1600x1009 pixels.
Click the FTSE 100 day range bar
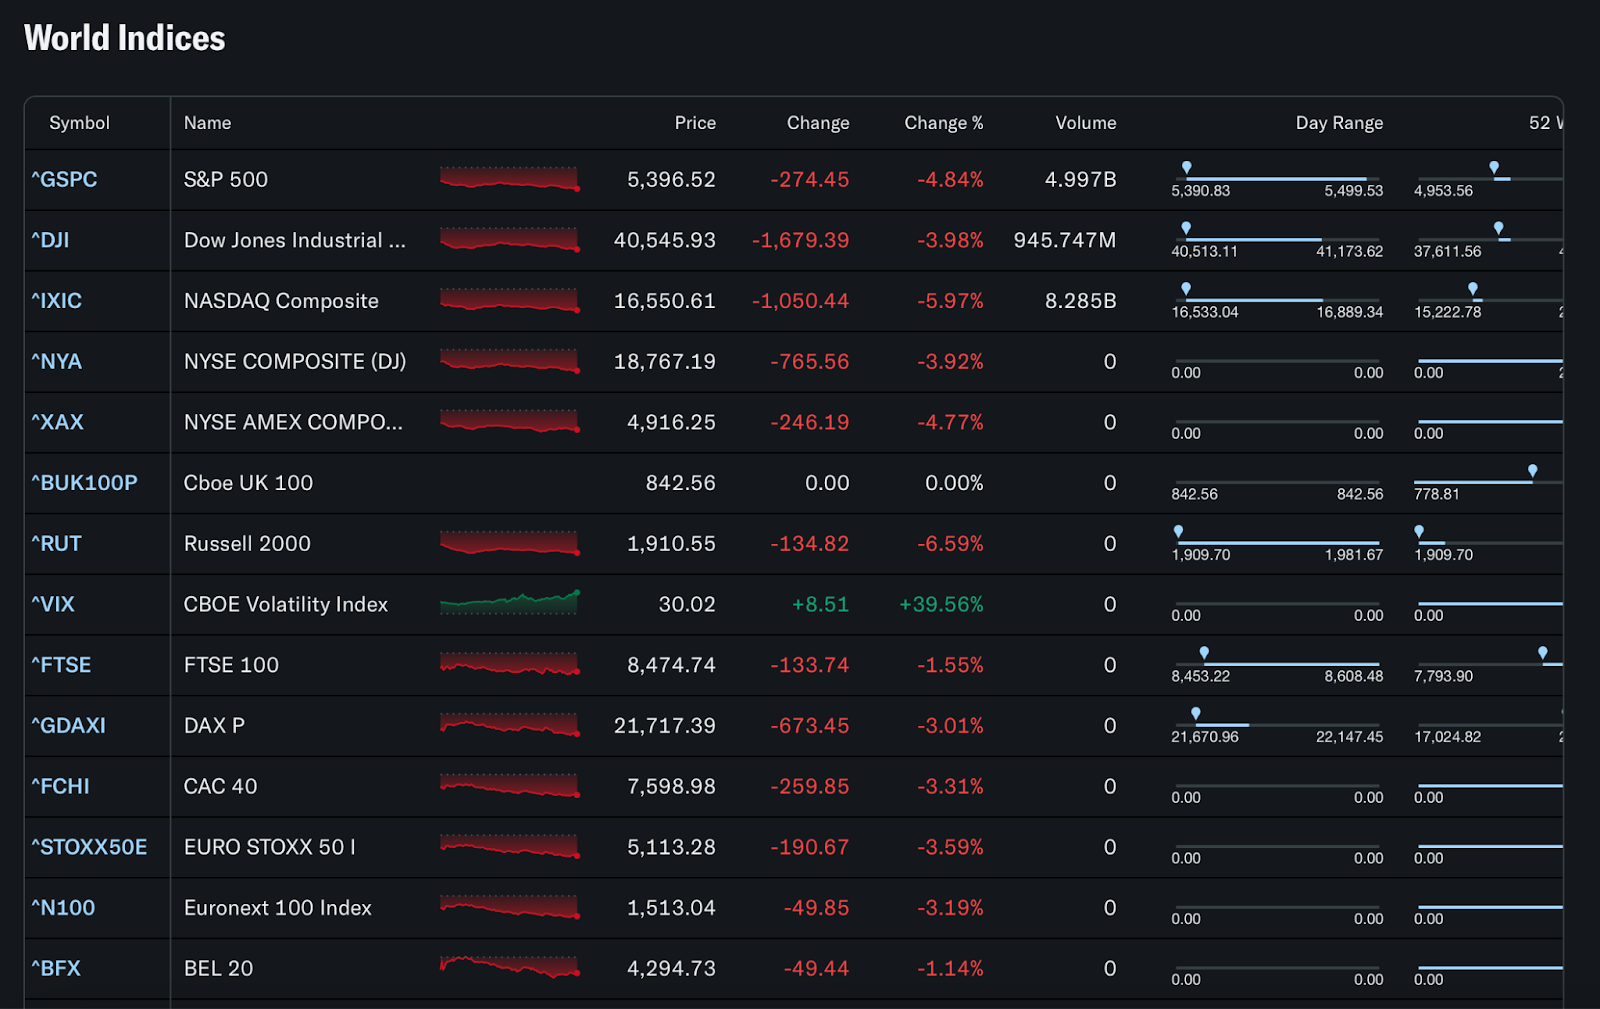pyautogui.click(x=1277, y=664)
